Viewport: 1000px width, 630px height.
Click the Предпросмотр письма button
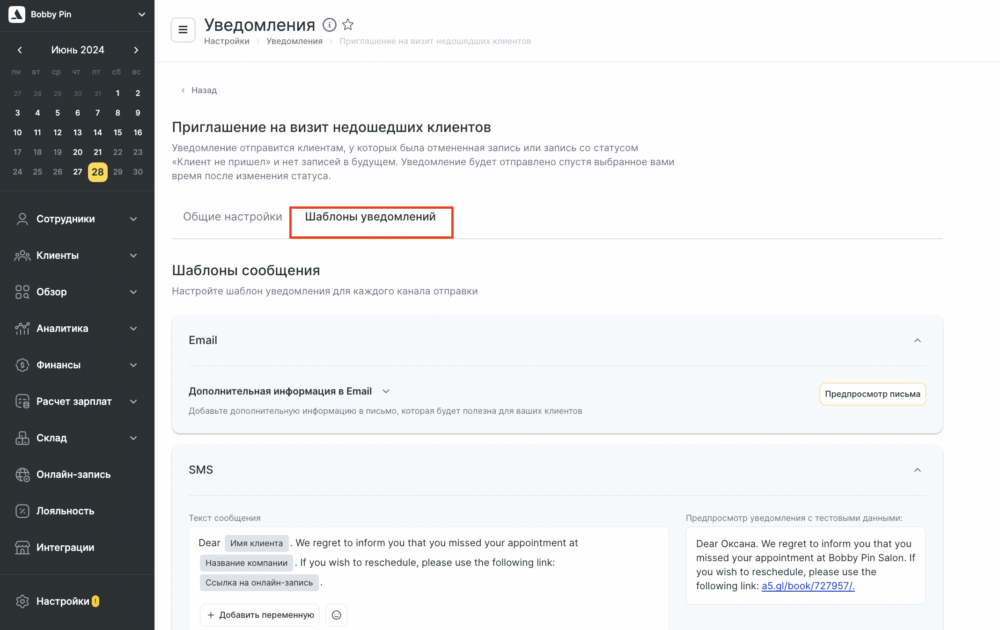pos(872,394)
